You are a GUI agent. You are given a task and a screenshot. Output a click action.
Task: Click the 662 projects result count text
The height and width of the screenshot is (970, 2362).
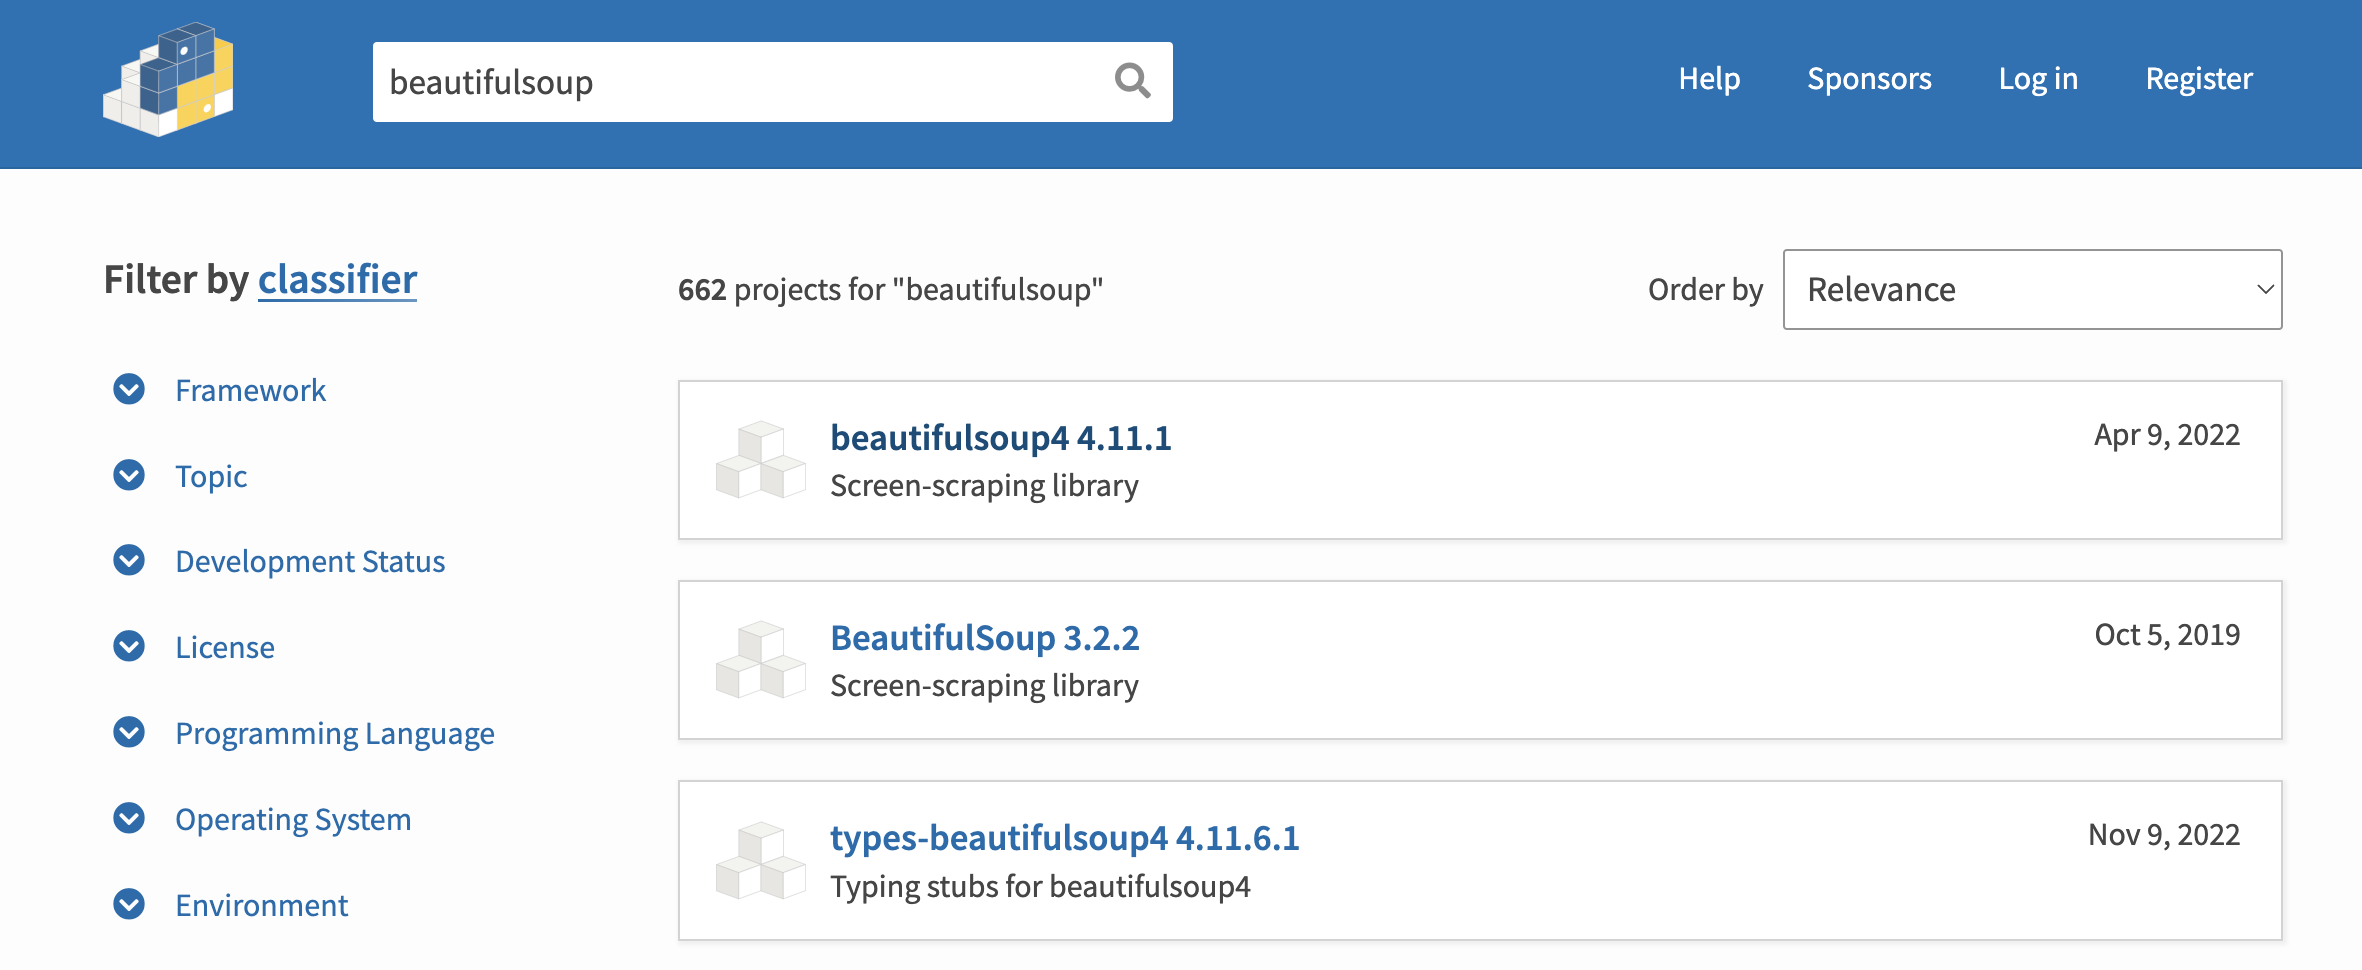(890, 289)
